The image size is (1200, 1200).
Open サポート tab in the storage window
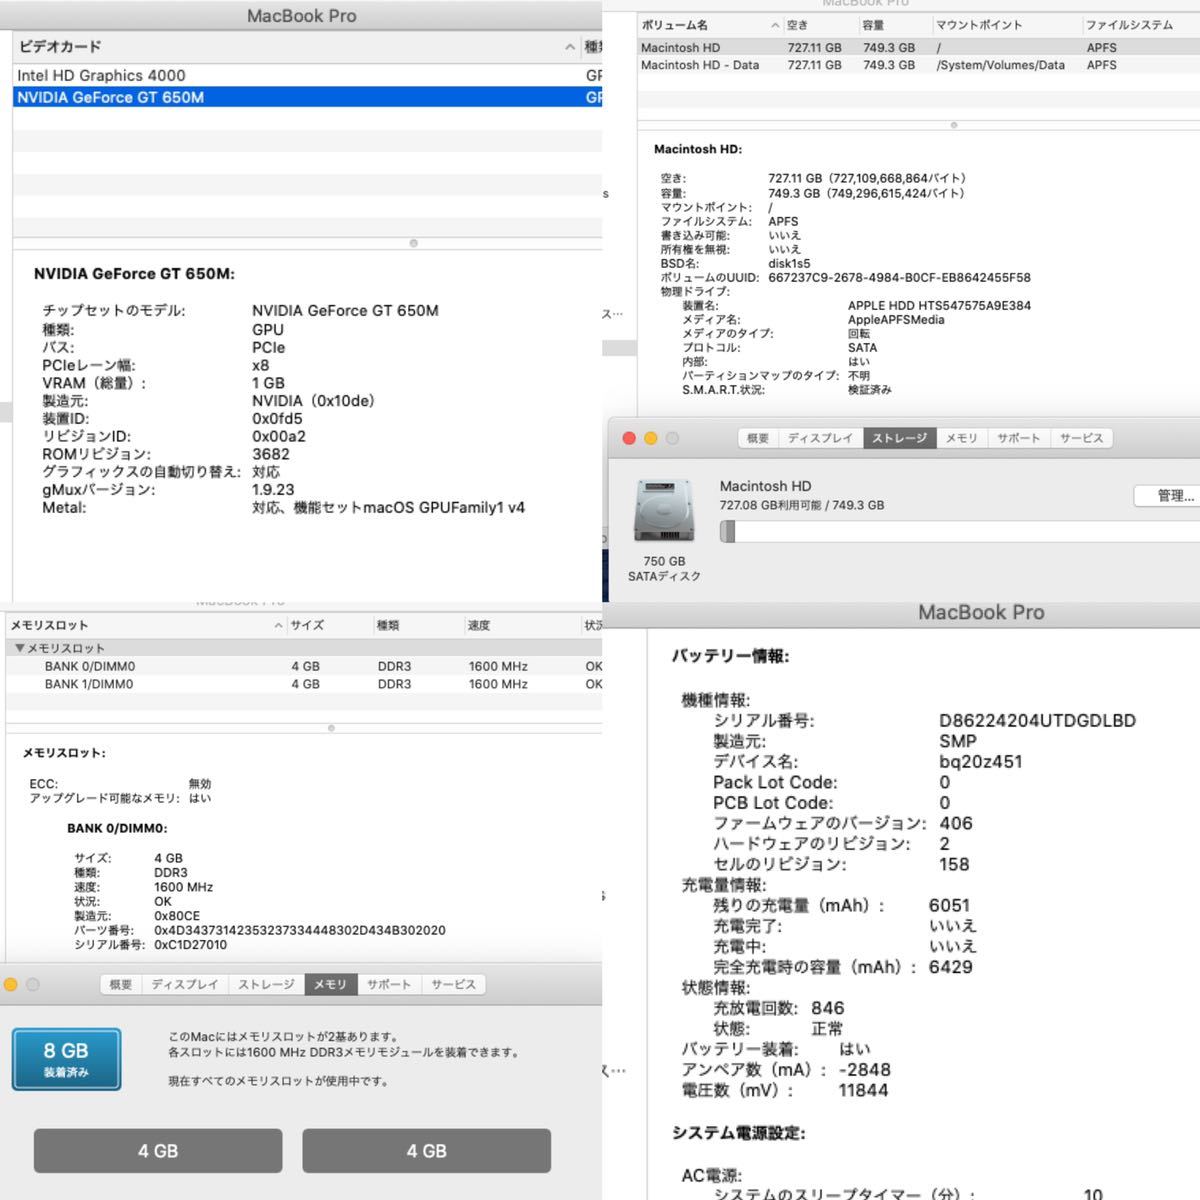[x=1019, y=438]
